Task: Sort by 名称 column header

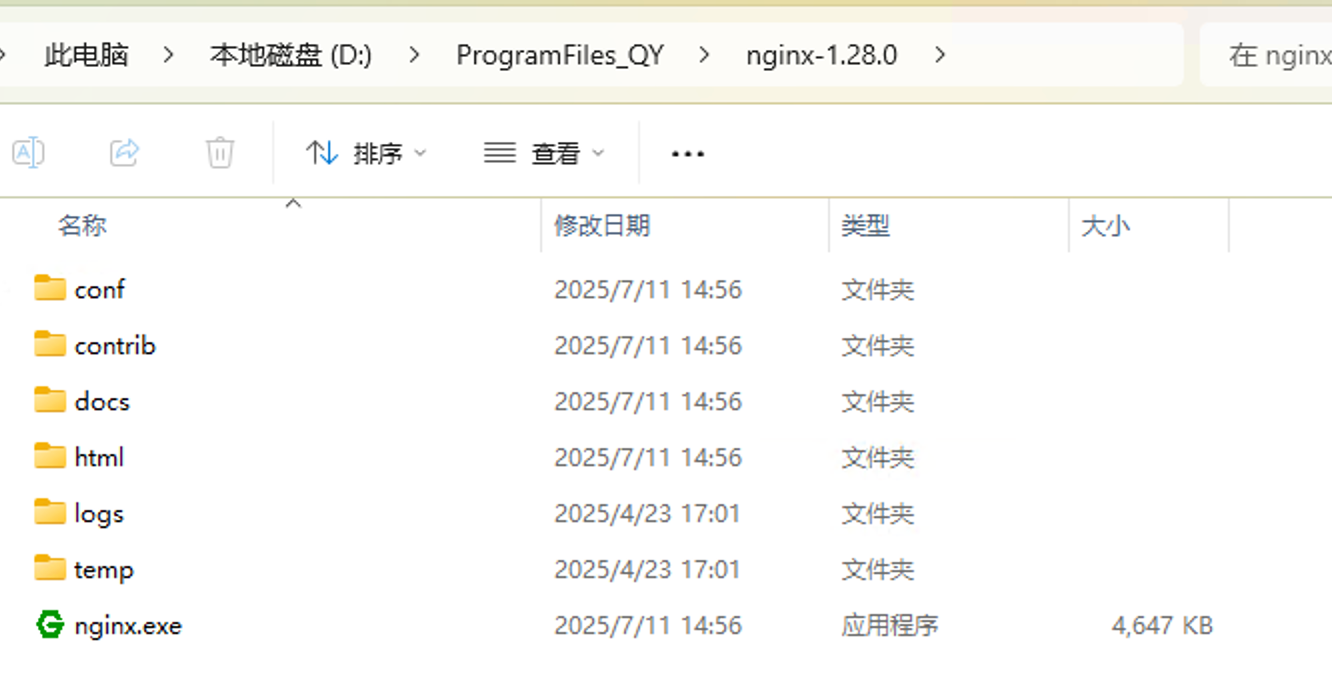Action: [x=82, y=226]
